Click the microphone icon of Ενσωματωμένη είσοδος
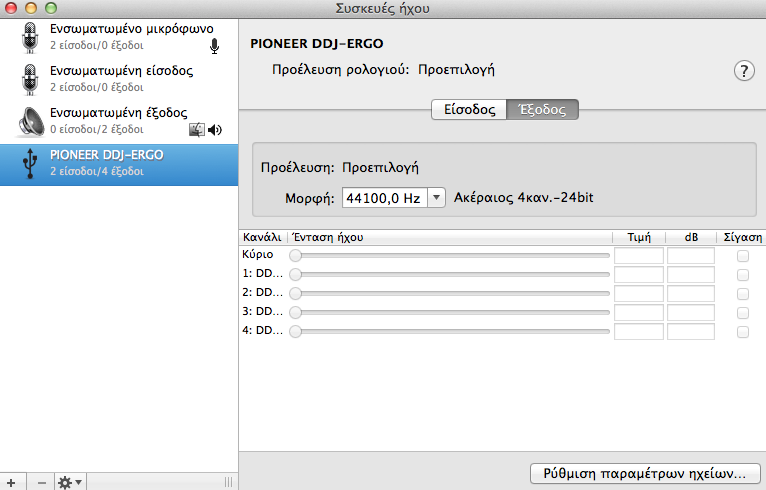Viewport: 766px width, 490px height. click(30, 80)
